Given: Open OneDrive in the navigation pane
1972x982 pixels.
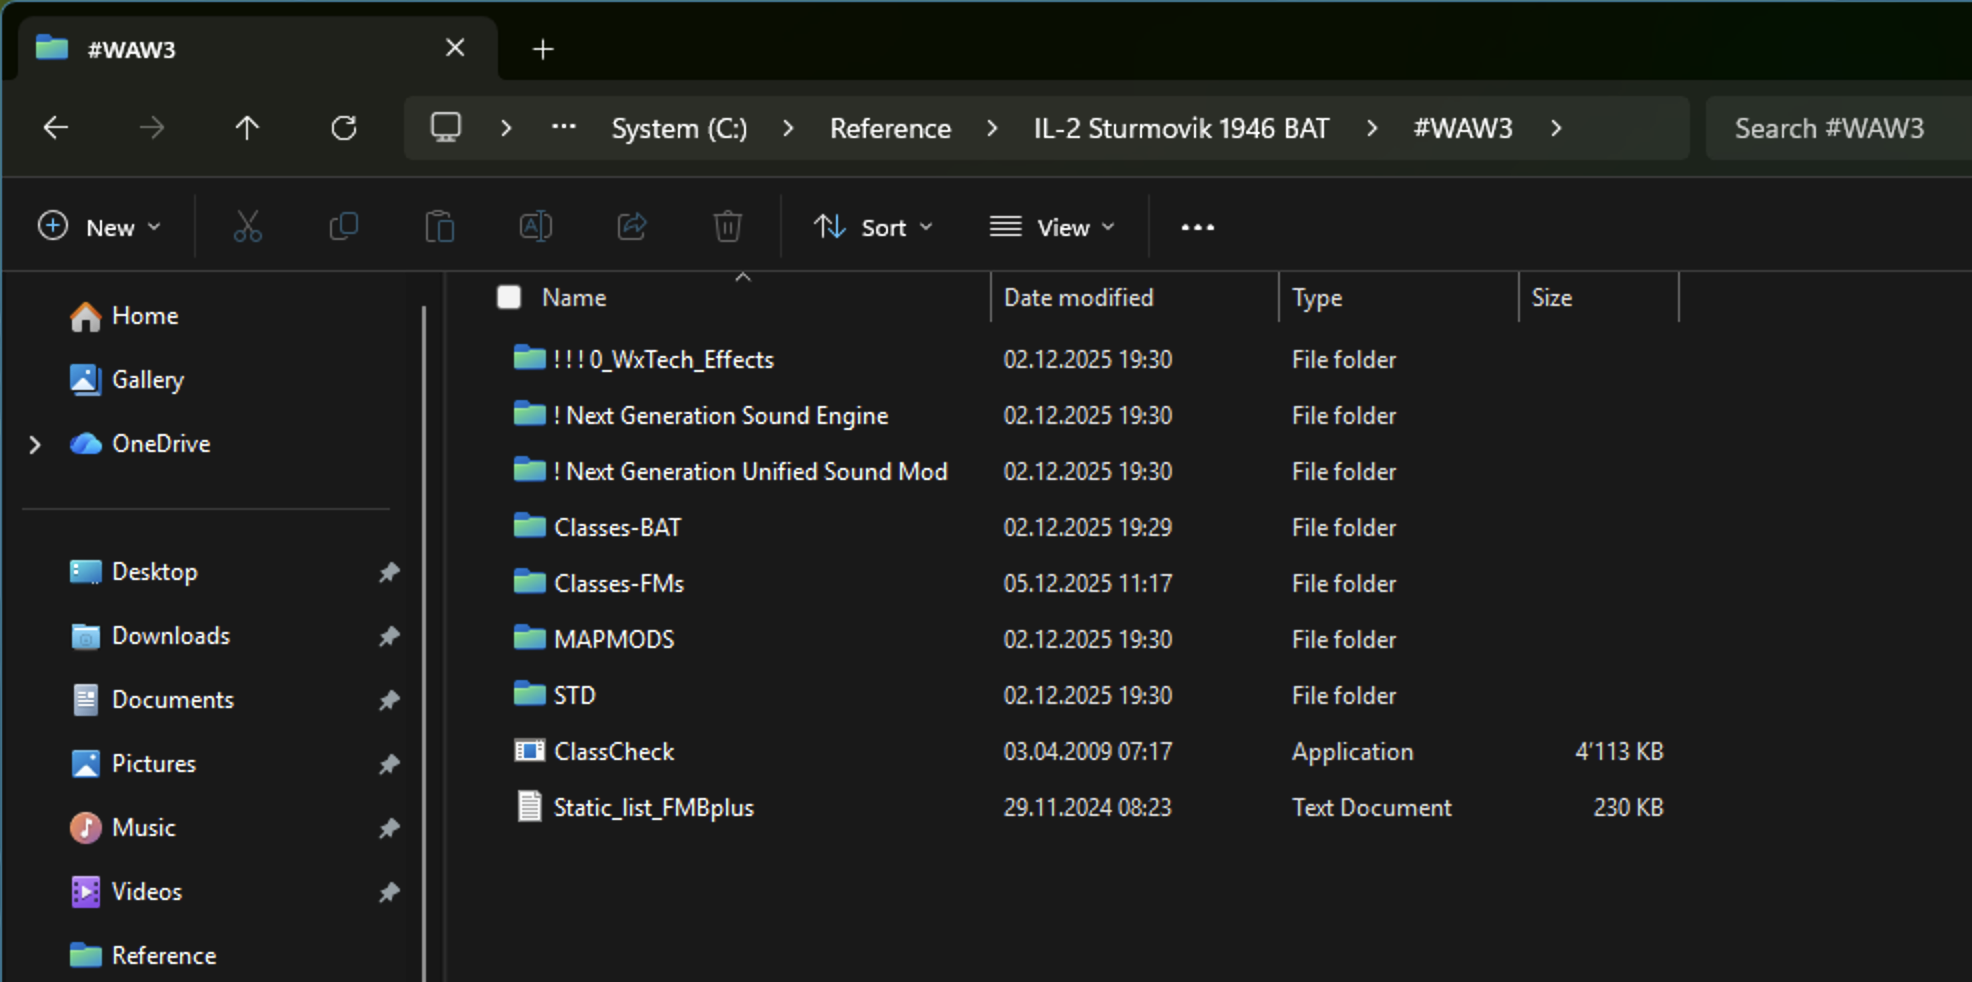Looking at the screenshot, I should 140,444.
